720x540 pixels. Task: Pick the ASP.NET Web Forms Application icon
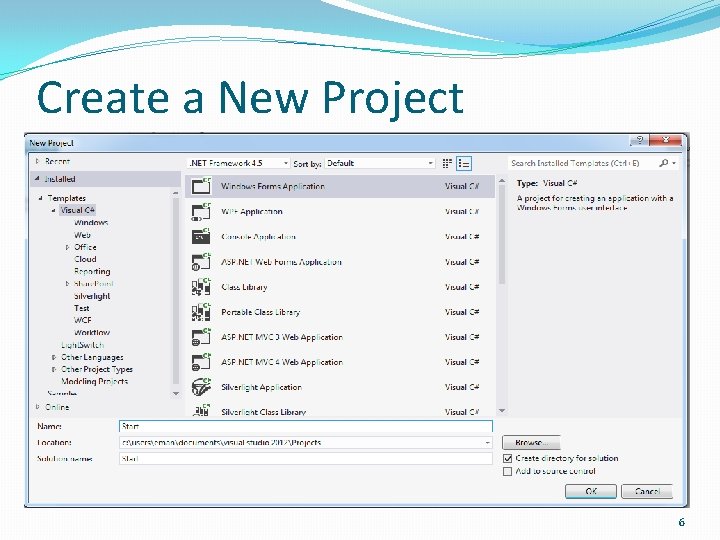tap(201, 262)
